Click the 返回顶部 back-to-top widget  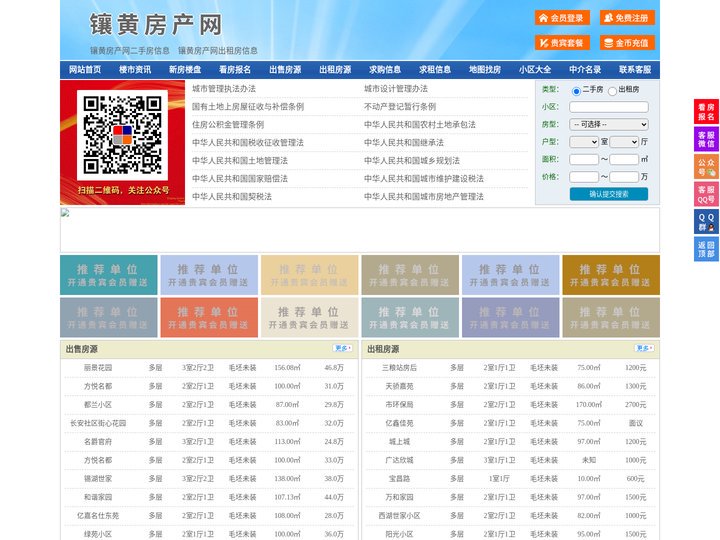[706, 249]
